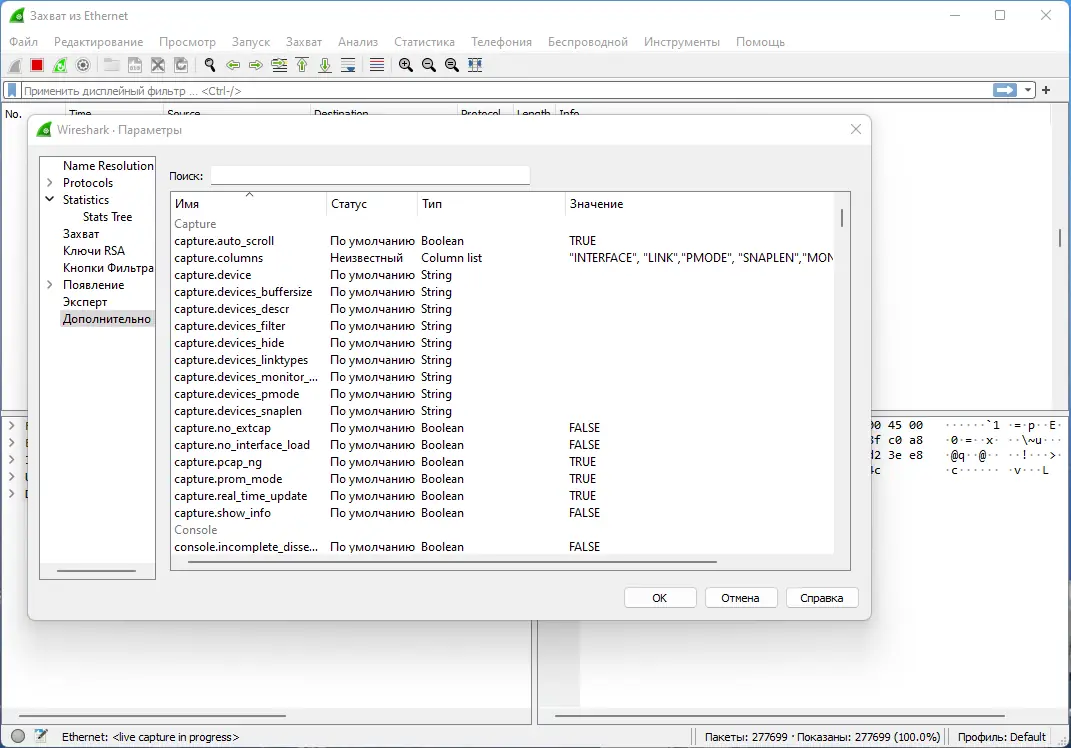The width and height of the screenshot is (1071, 748).
Task: Click the start capture shark fin icon
Action: pos(14,65)
